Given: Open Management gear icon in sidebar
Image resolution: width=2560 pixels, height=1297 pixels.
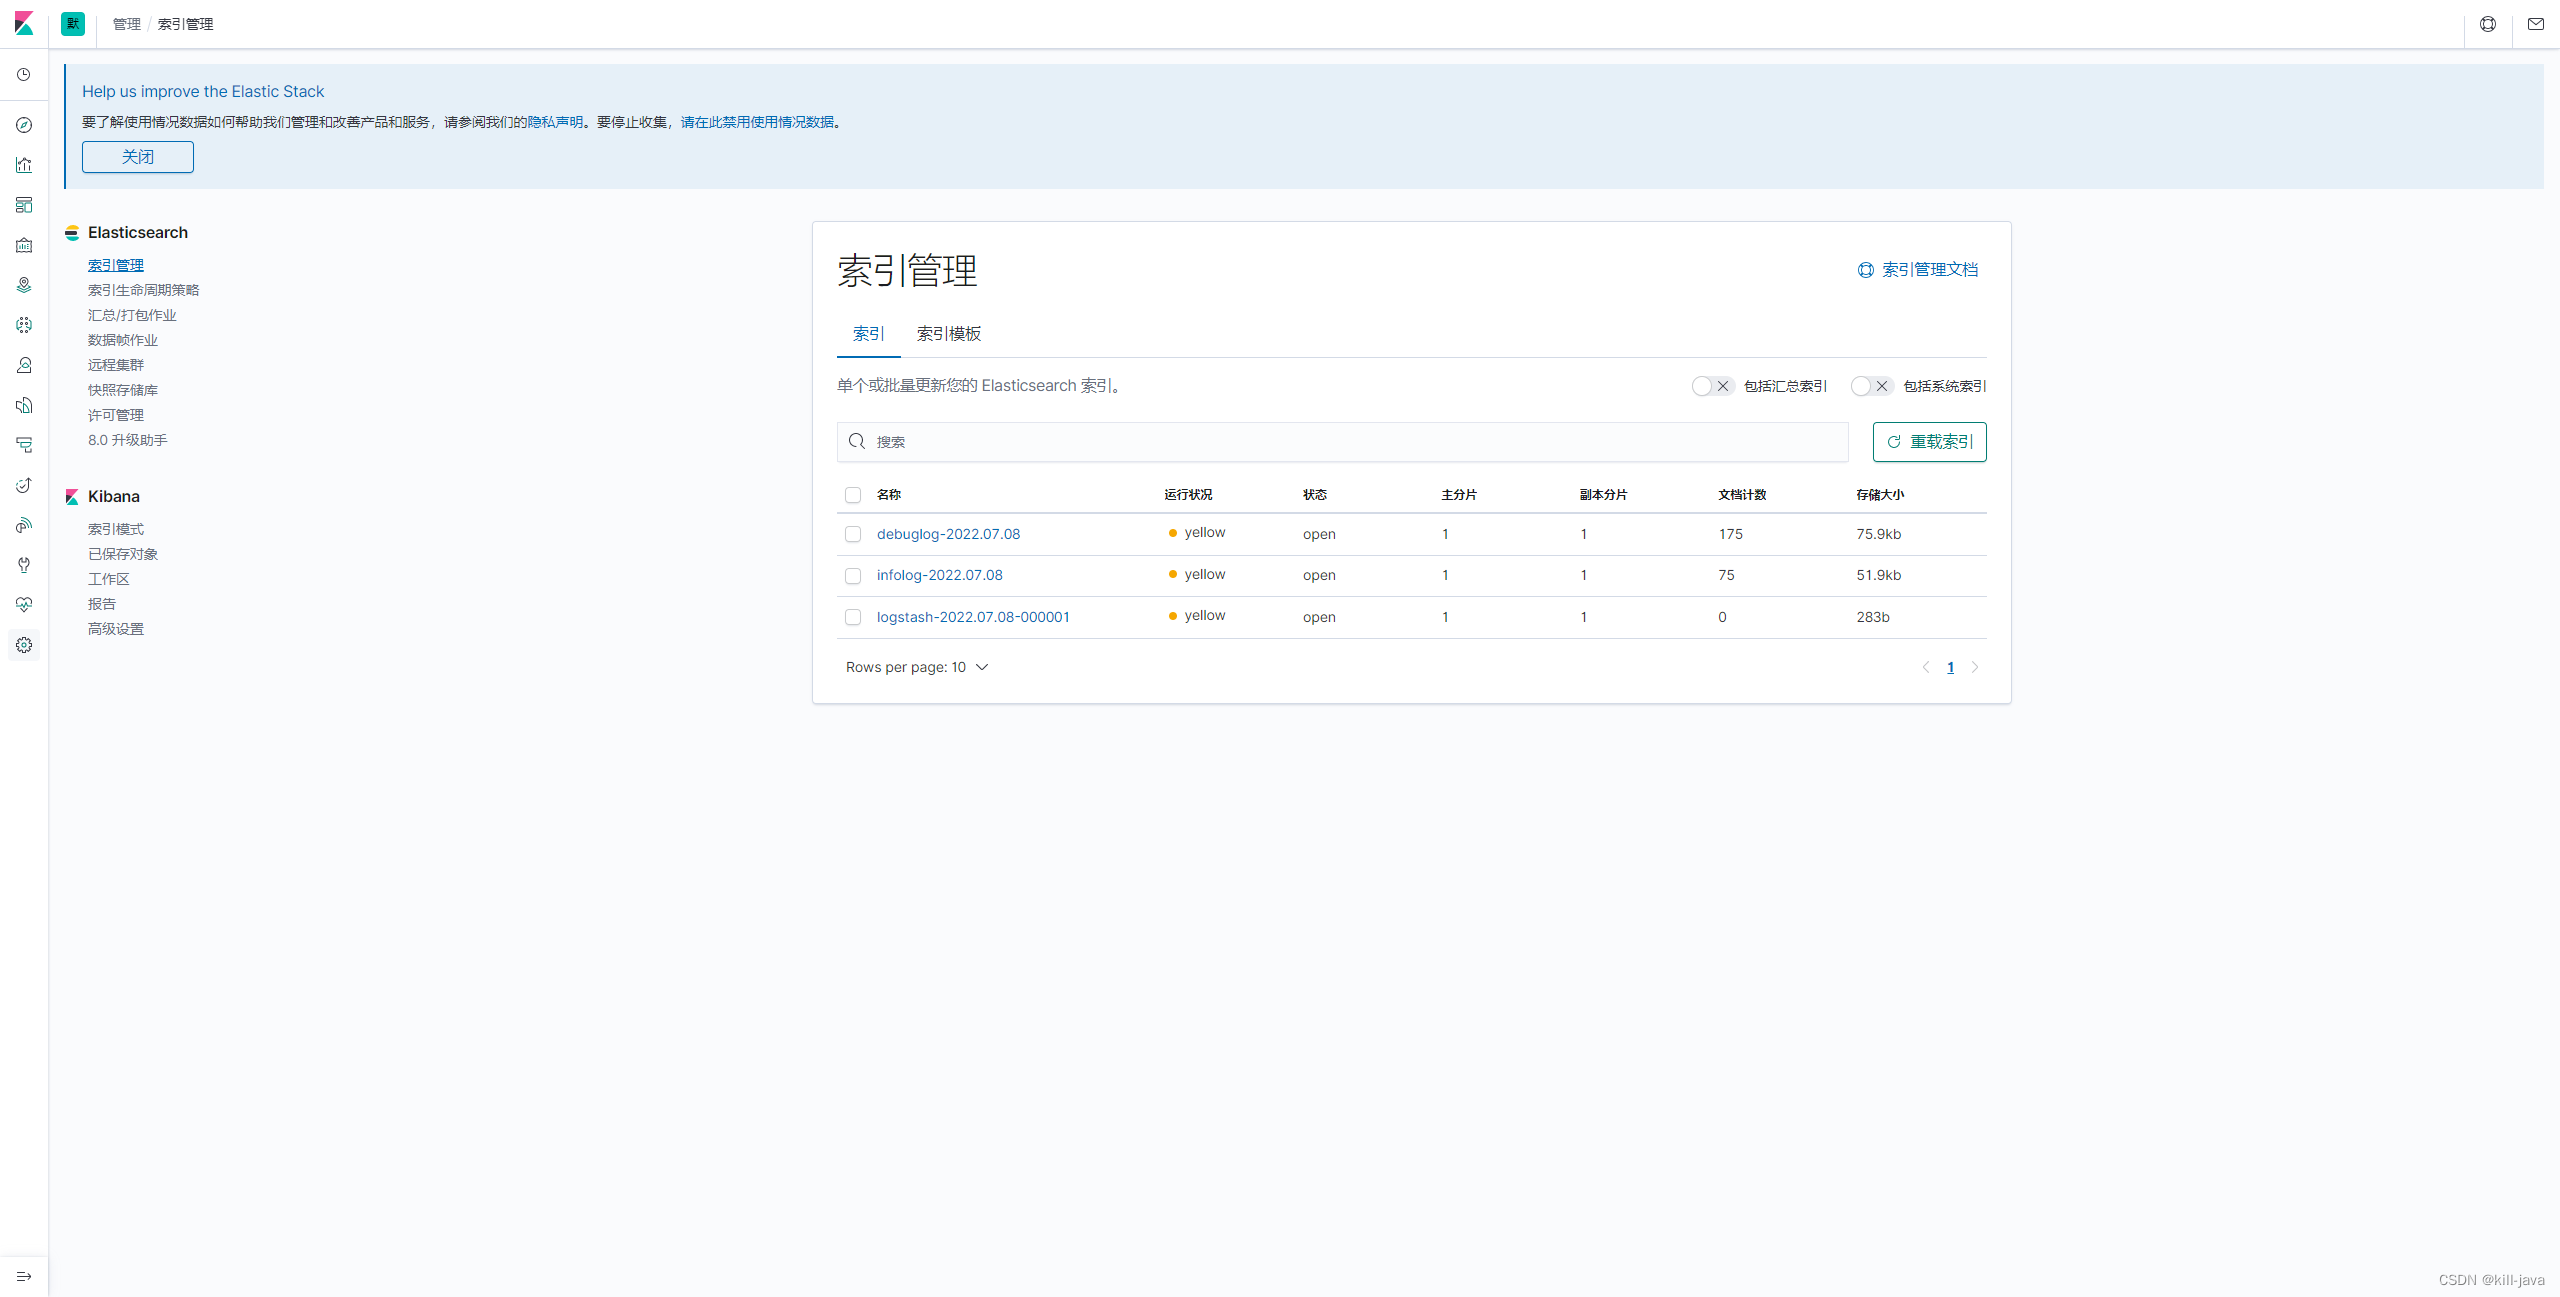Looking at the screenshot, I should coord(24,645).
